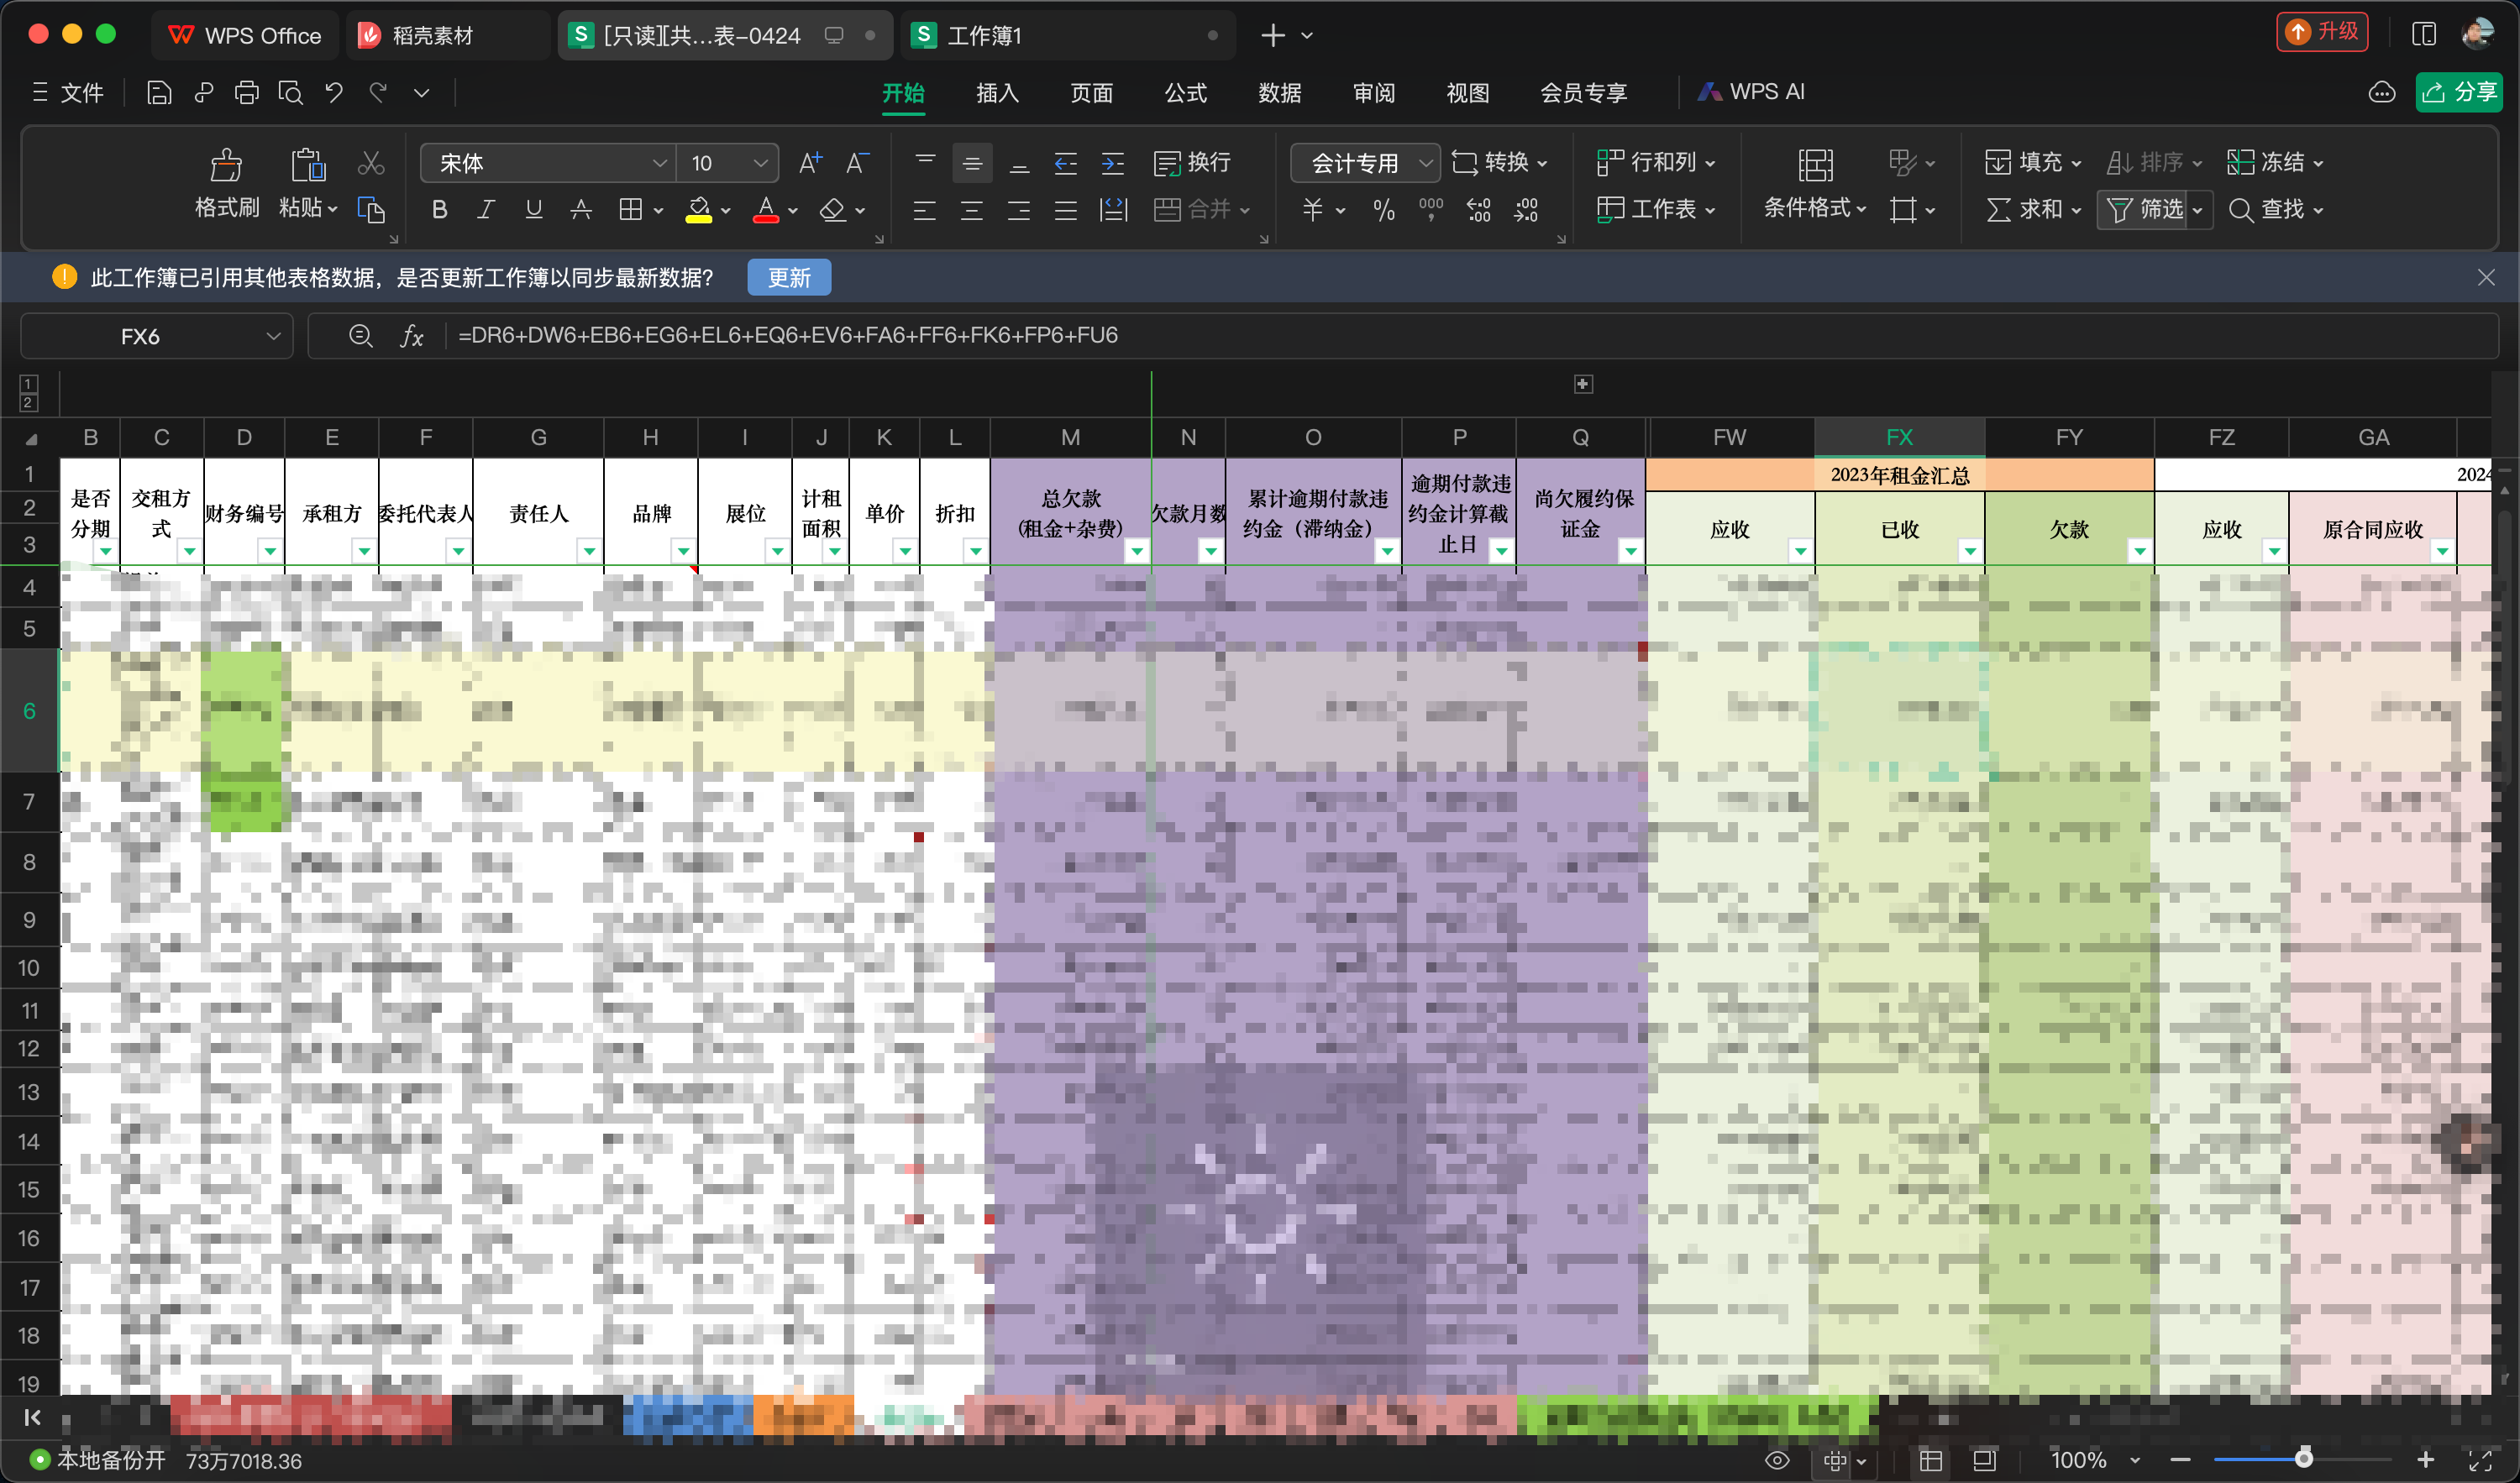Click the zoom slider handle
The height and width of the screenshot is (1483, 2520).
pyautogui.click(x=2303, y=1460)
